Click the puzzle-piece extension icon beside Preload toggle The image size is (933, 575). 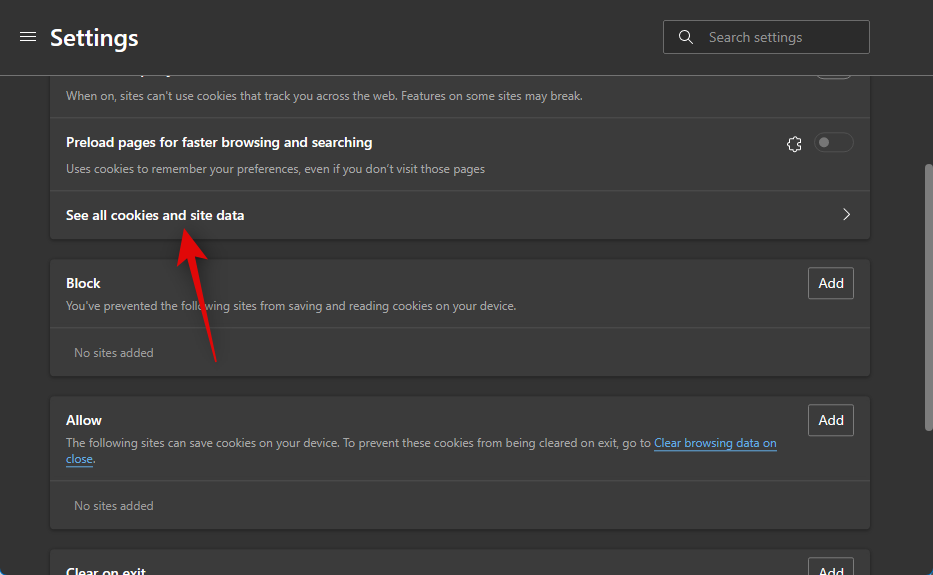tap(794, 144)
